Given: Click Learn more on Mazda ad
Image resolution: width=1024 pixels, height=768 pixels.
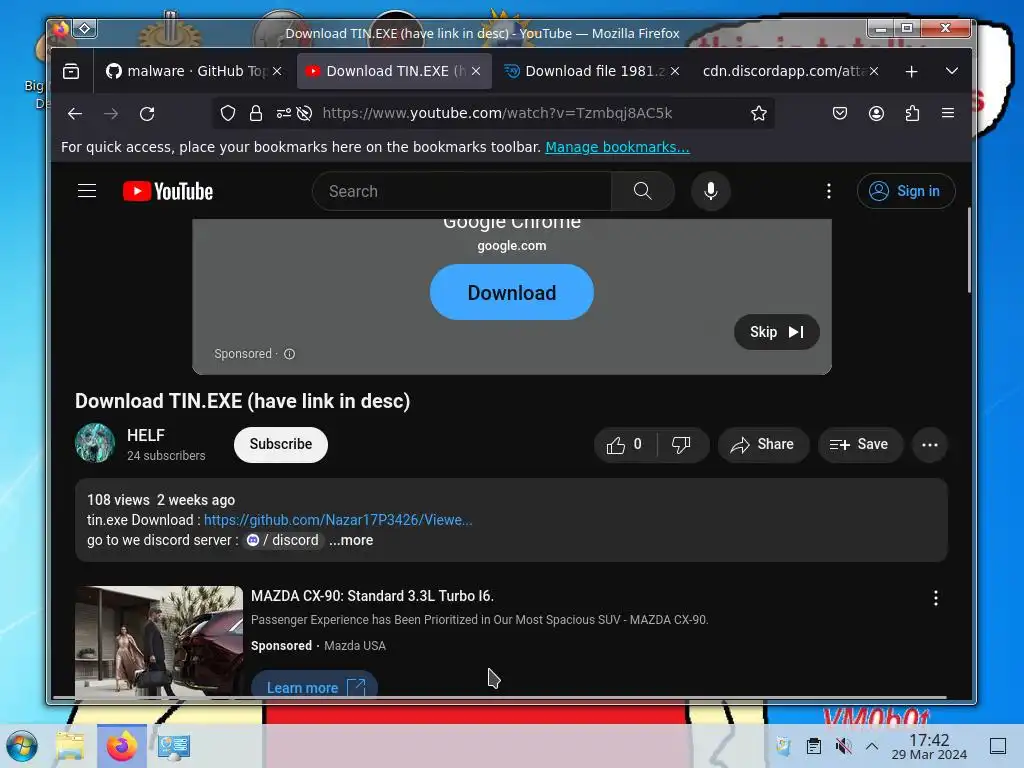Looking at the screenshot, I should (315, 686).
